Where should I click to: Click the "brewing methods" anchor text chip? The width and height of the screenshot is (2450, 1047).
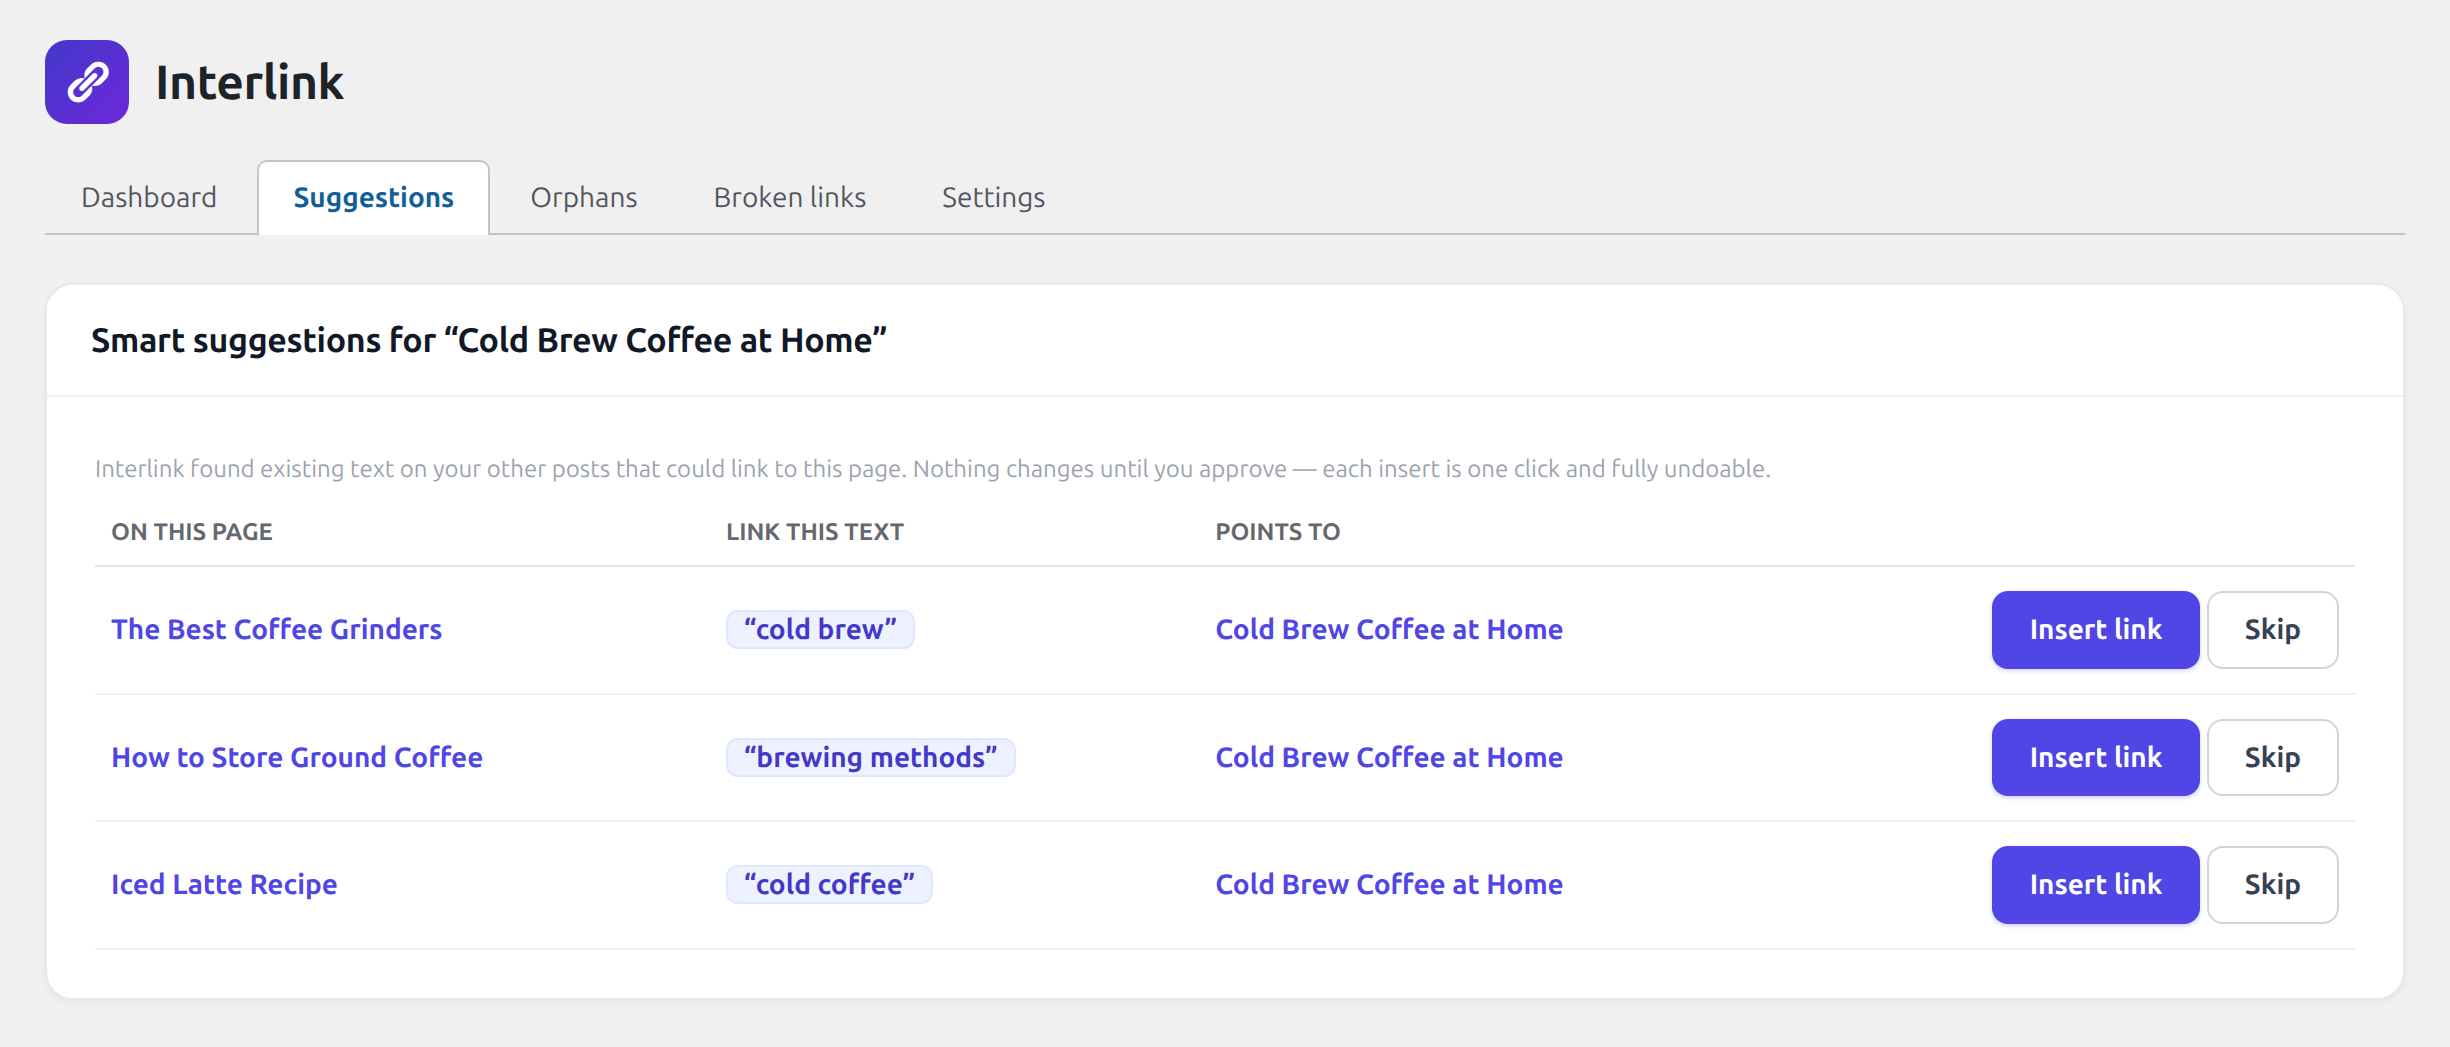tap(870, 757)
